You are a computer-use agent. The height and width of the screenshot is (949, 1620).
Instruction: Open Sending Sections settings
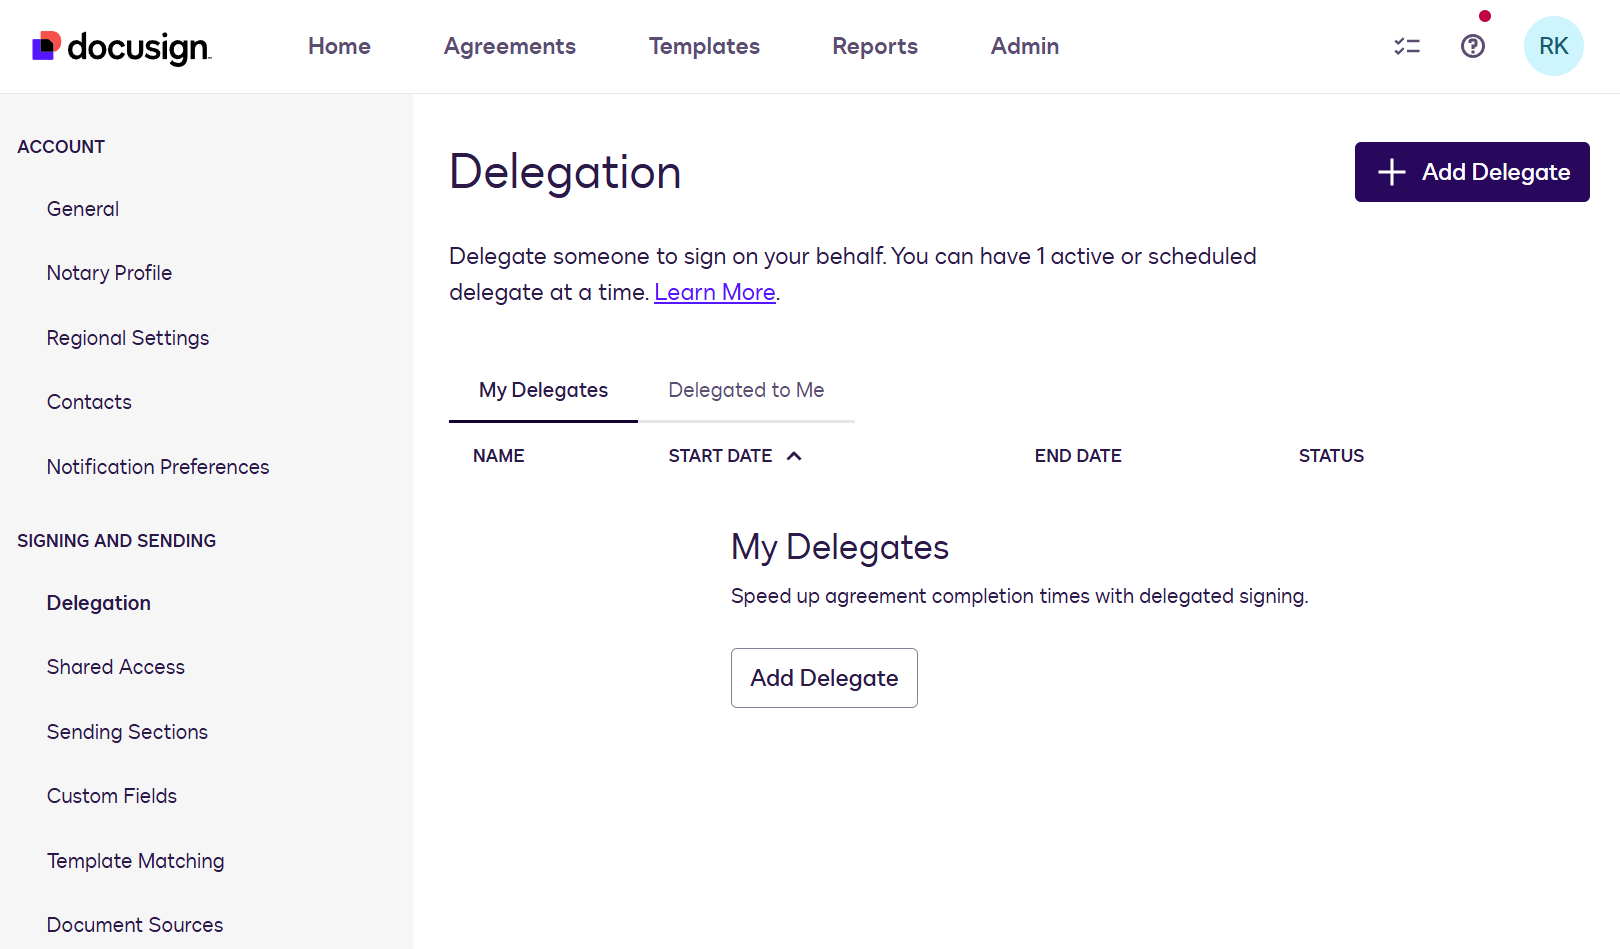pos(127,732)
